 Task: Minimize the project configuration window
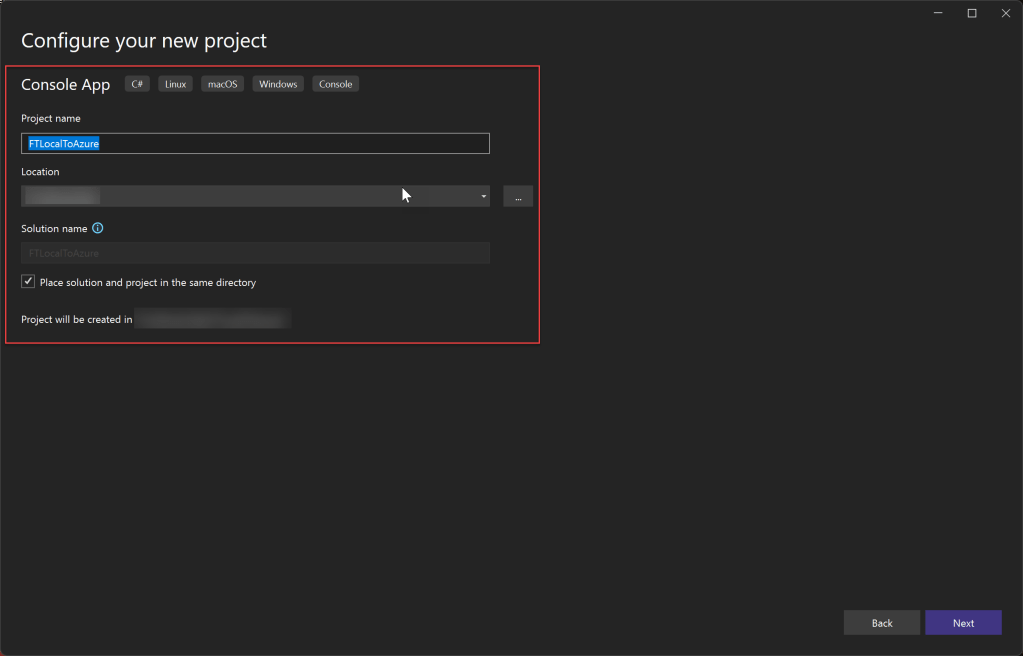pyautogui.click(x=939, y=13)
